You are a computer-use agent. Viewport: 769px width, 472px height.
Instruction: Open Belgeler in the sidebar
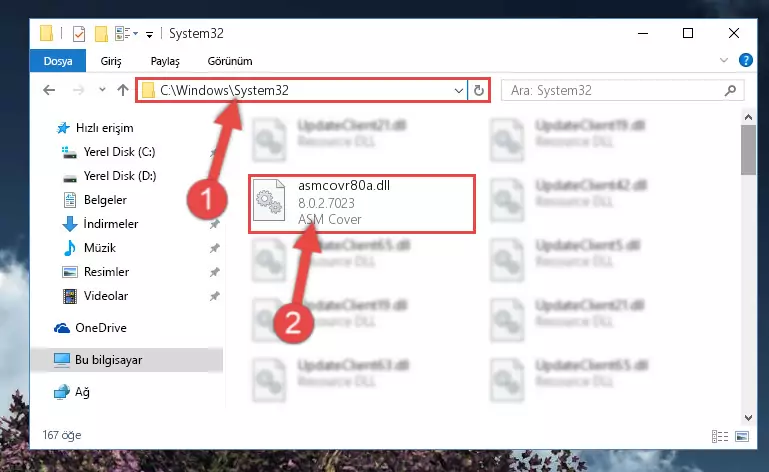(x=105, y=200)
